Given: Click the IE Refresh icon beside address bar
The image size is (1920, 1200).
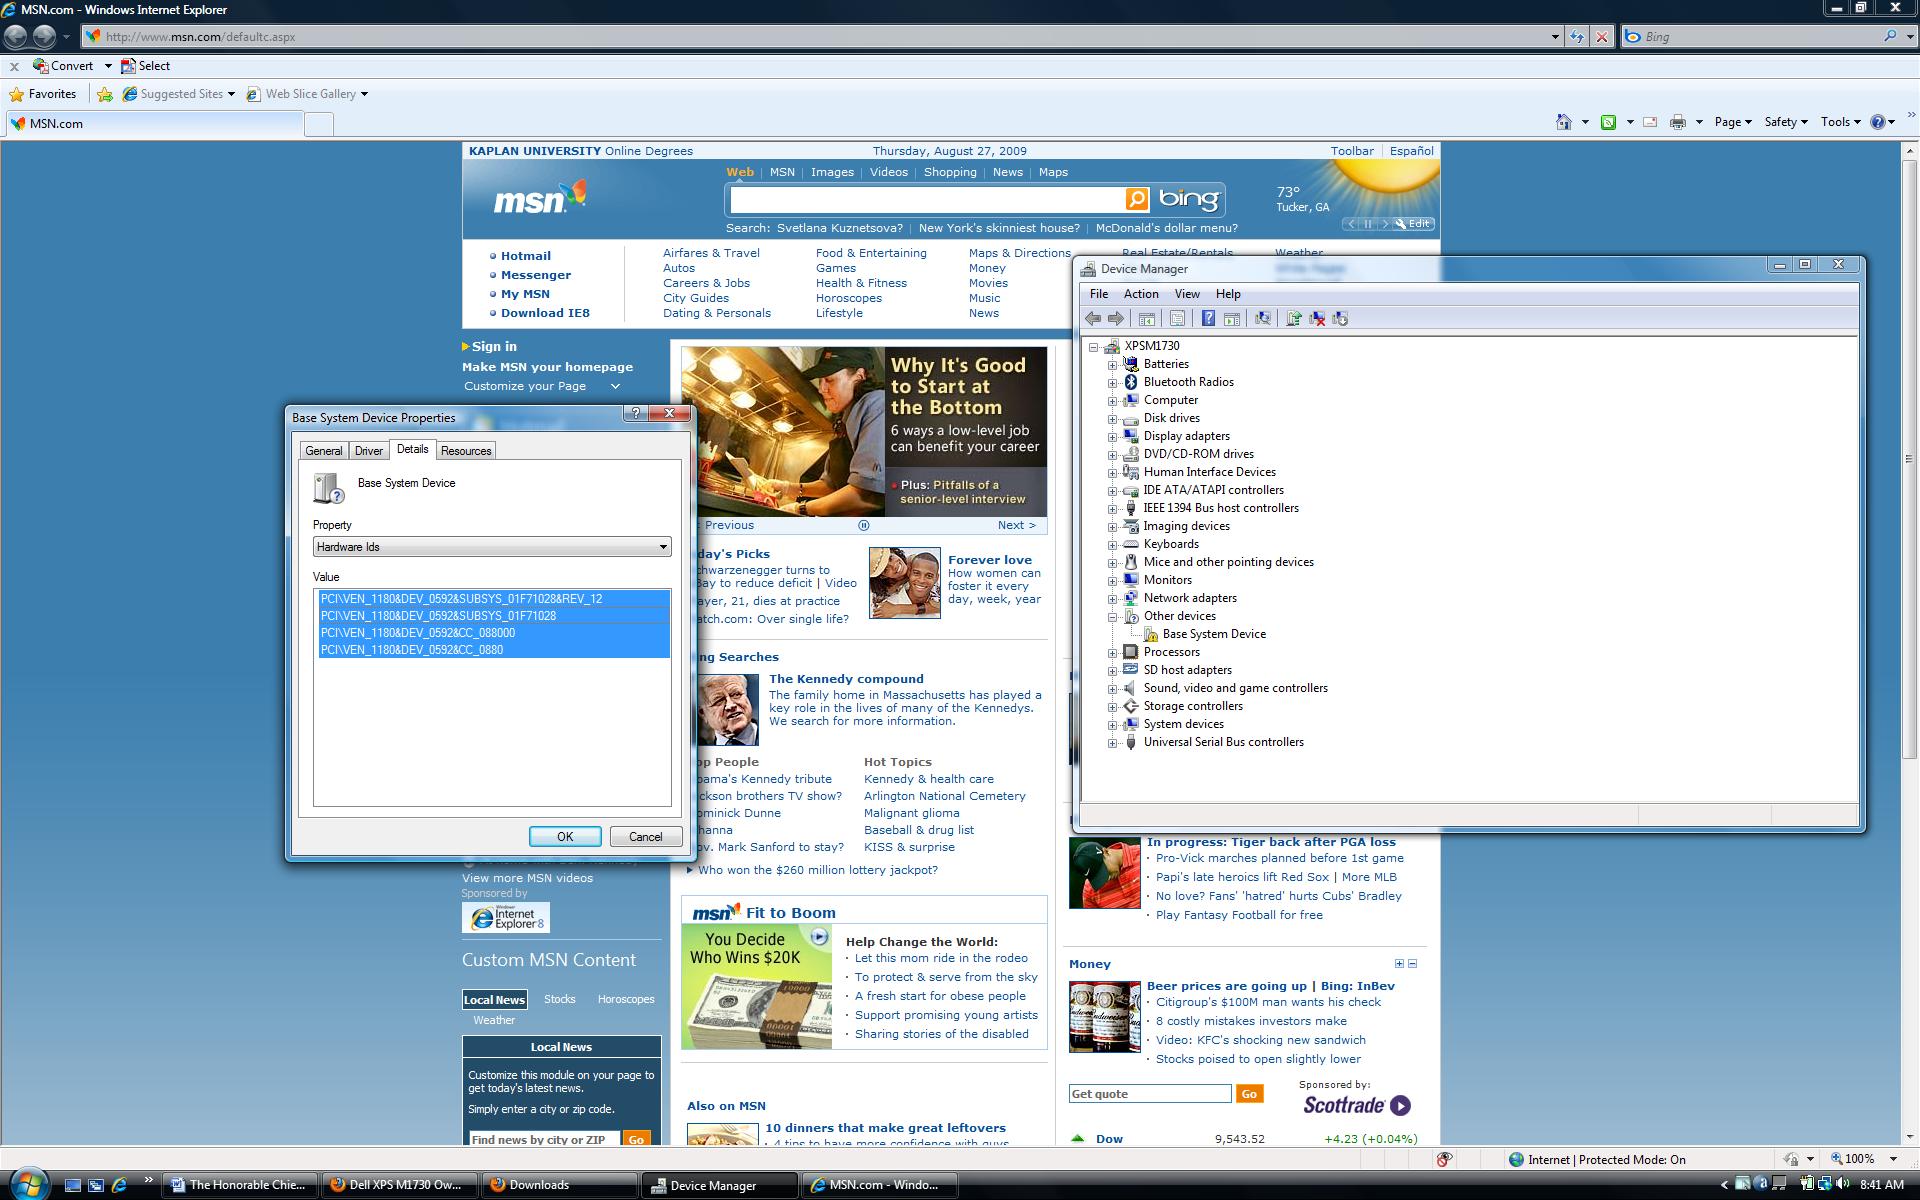Looking at the screenshot, I should (x=1577, y=37).
